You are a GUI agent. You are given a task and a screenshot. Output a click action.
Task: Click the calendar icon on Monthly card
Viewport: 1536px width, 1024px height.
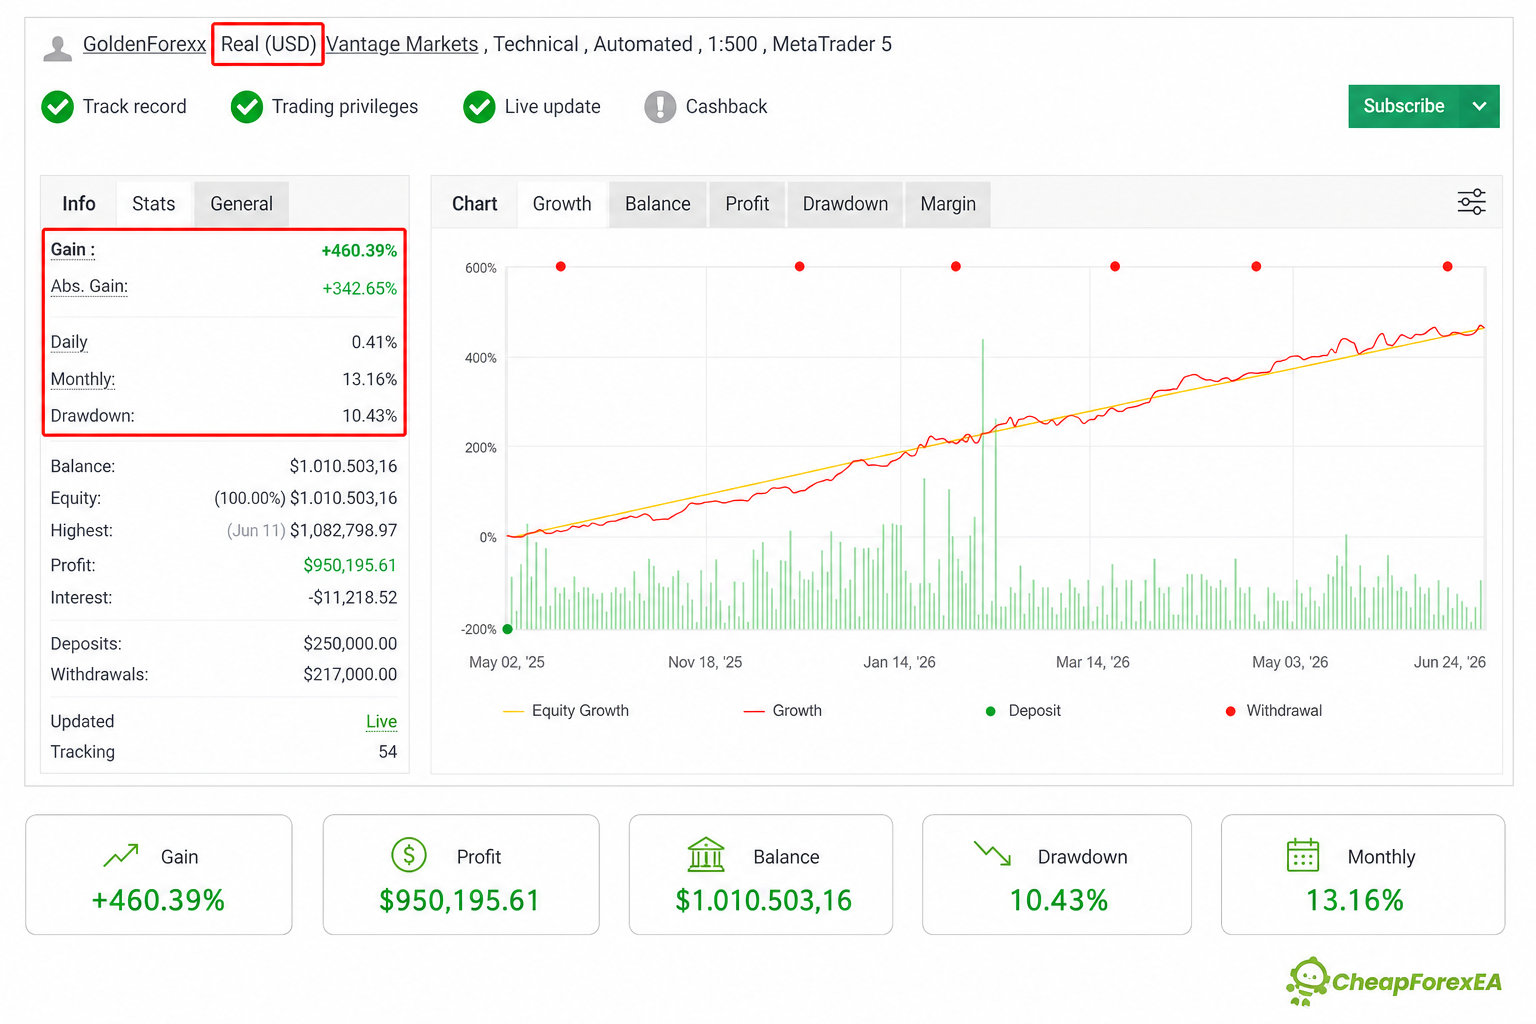coord(1303,855)
